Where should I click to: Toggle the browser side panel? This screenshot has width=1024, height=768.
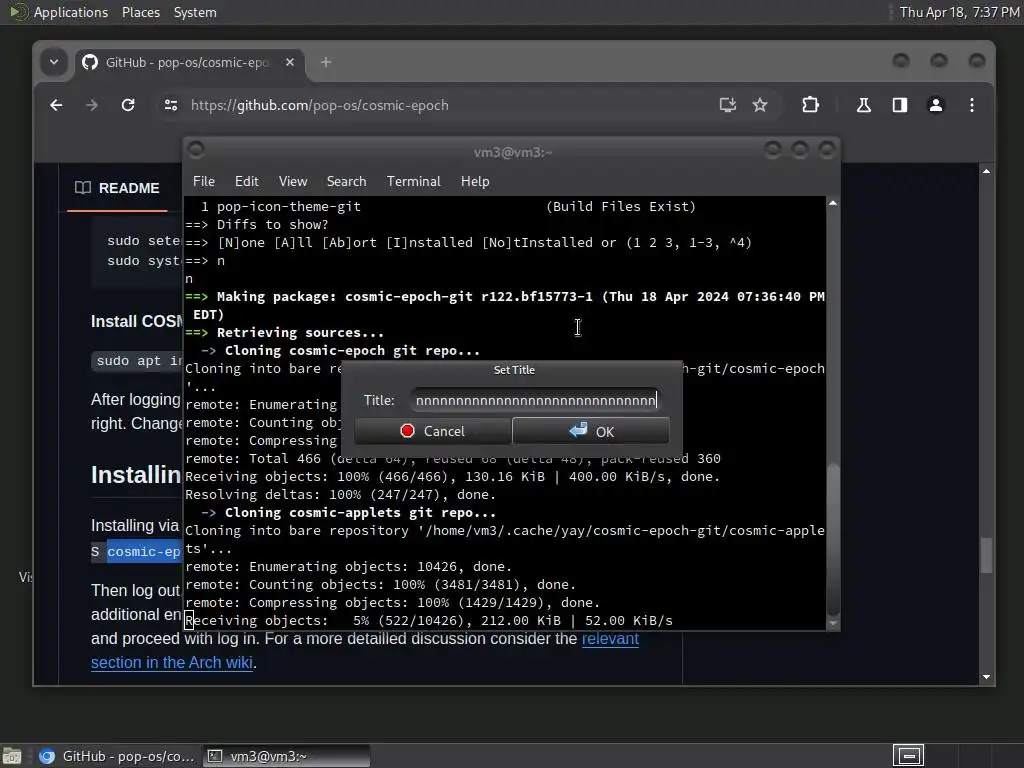[x=900, y=105]
